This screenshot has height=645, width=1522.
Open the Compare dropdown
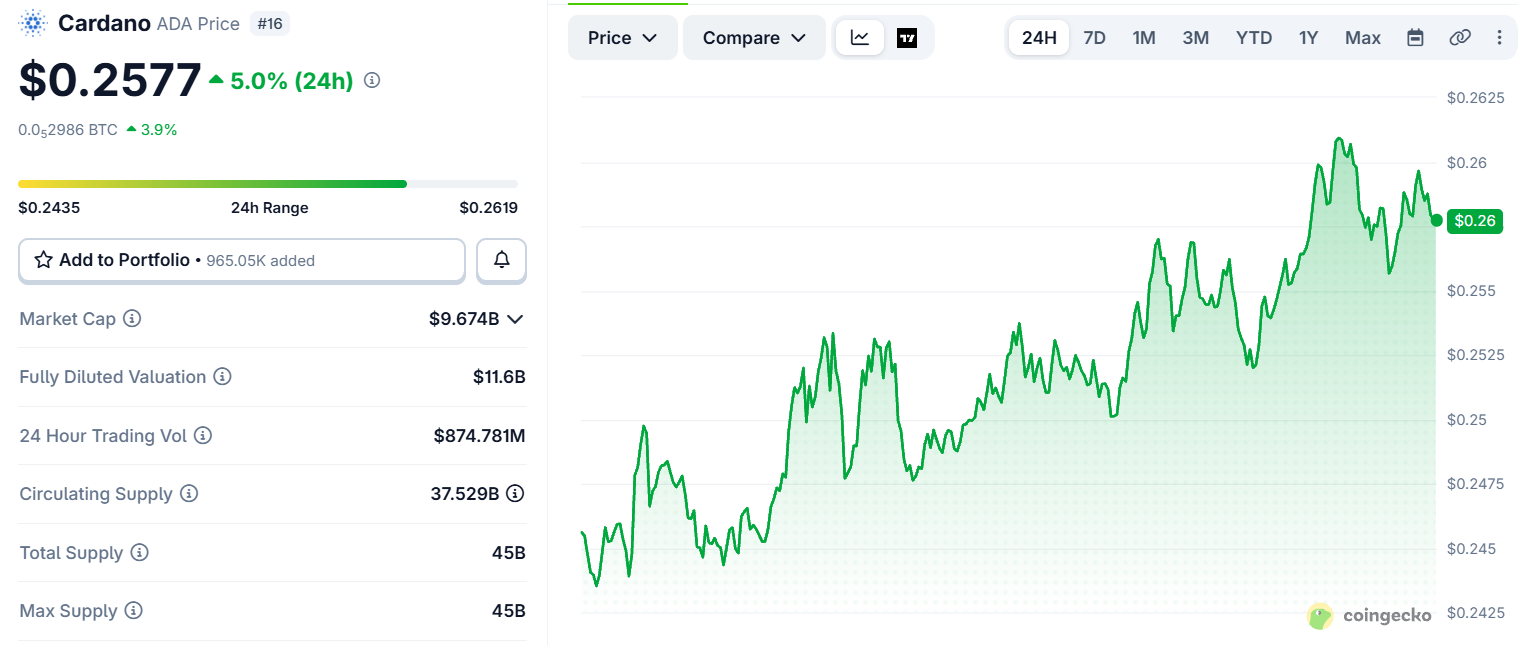(x=754, y=38)
